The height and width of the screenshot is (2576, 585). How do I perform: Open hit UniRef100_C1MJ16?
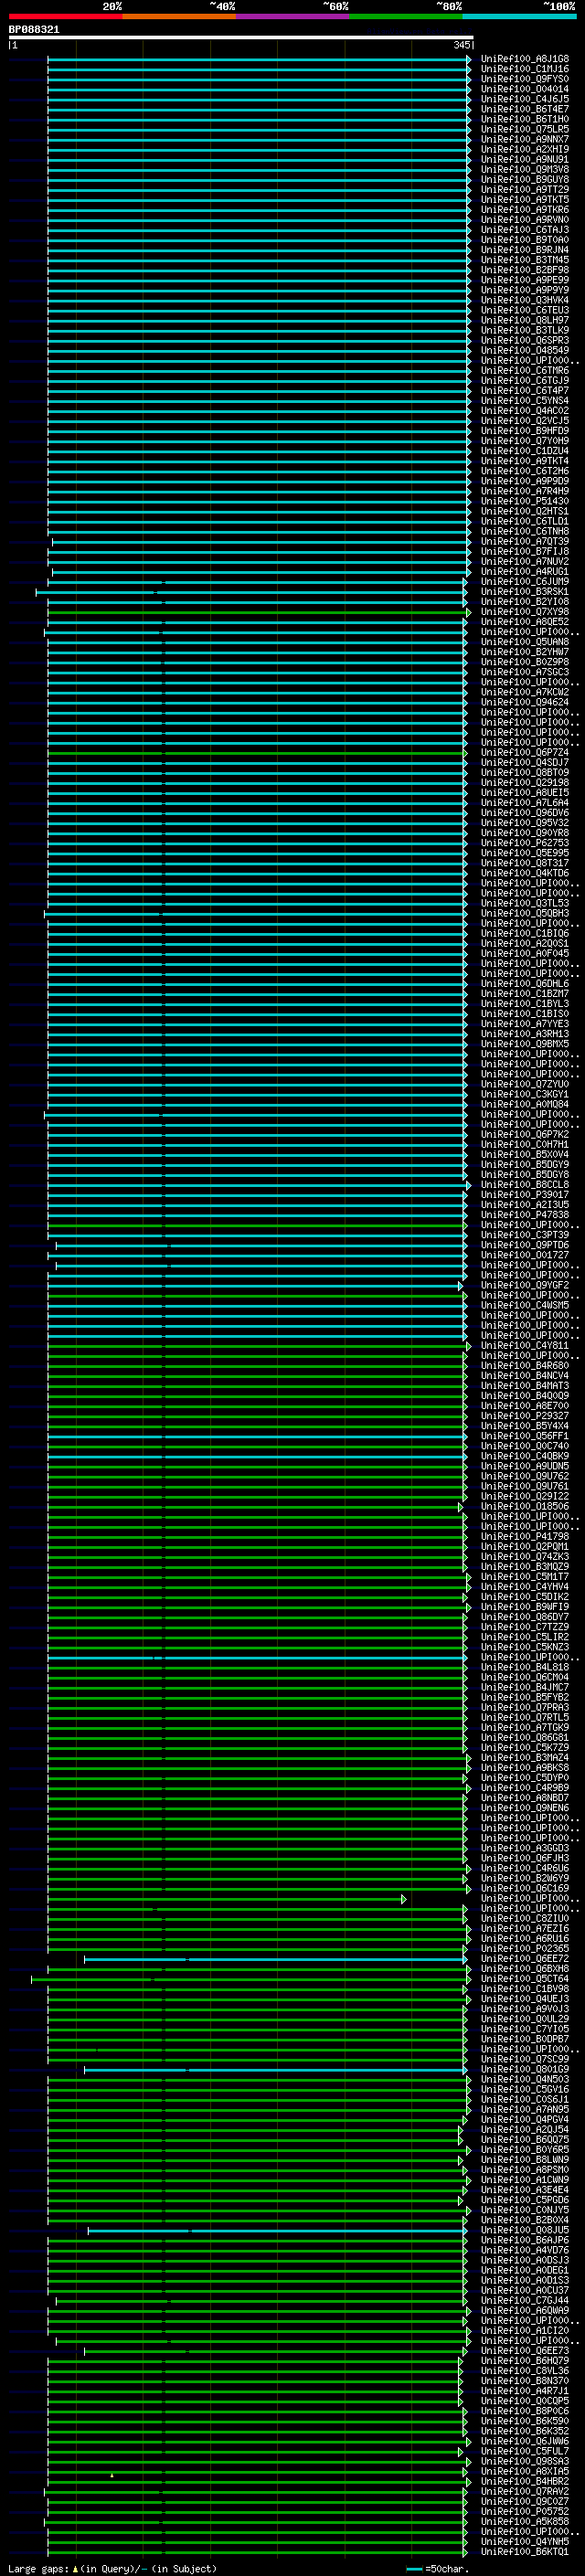[x=525, y=70]
